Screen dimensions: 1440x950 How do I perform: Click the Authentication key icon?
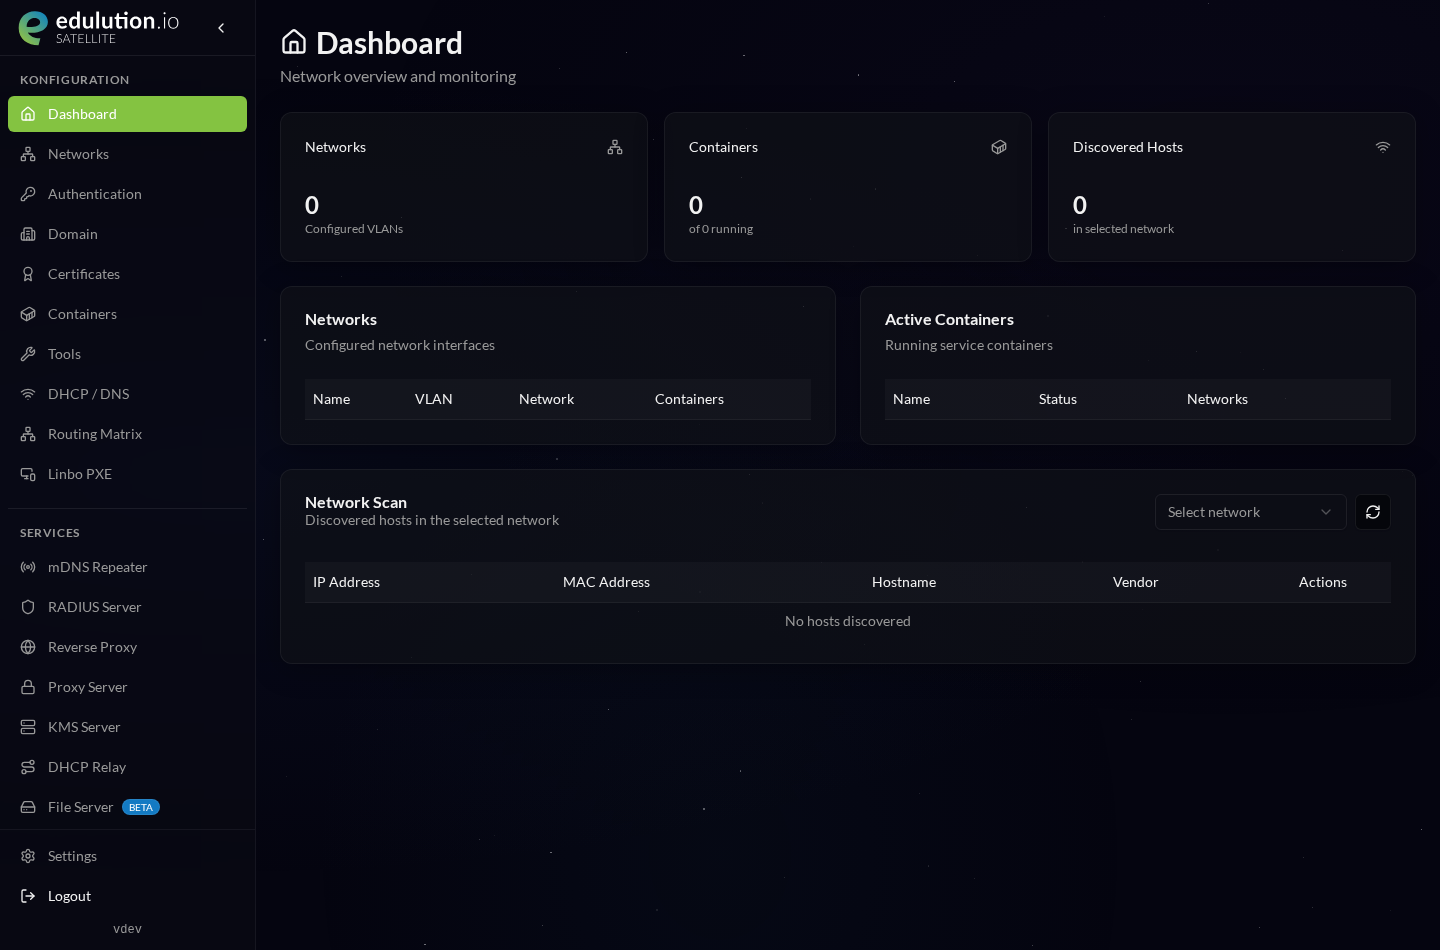pos(28,194)
